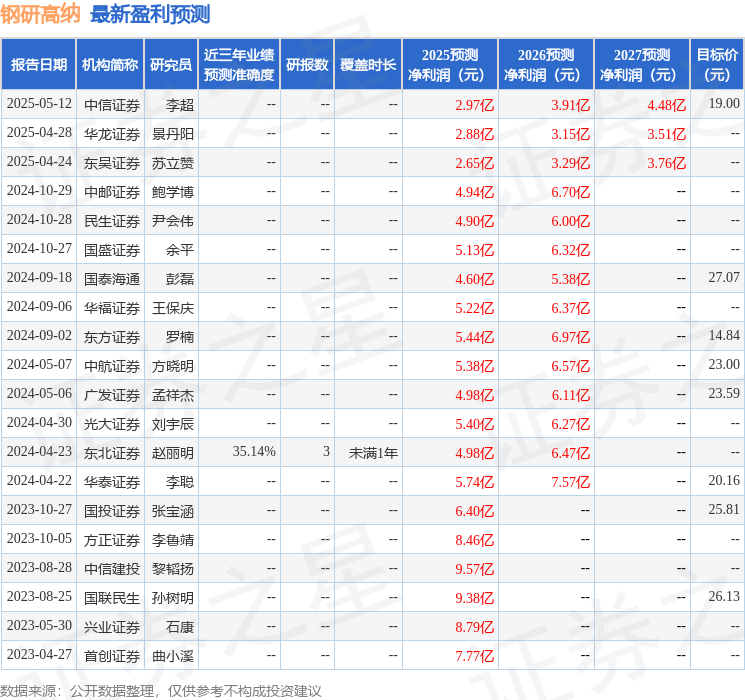Click the target price 19.00
This screenshot has height=700, width=745.
pos(724,104)
